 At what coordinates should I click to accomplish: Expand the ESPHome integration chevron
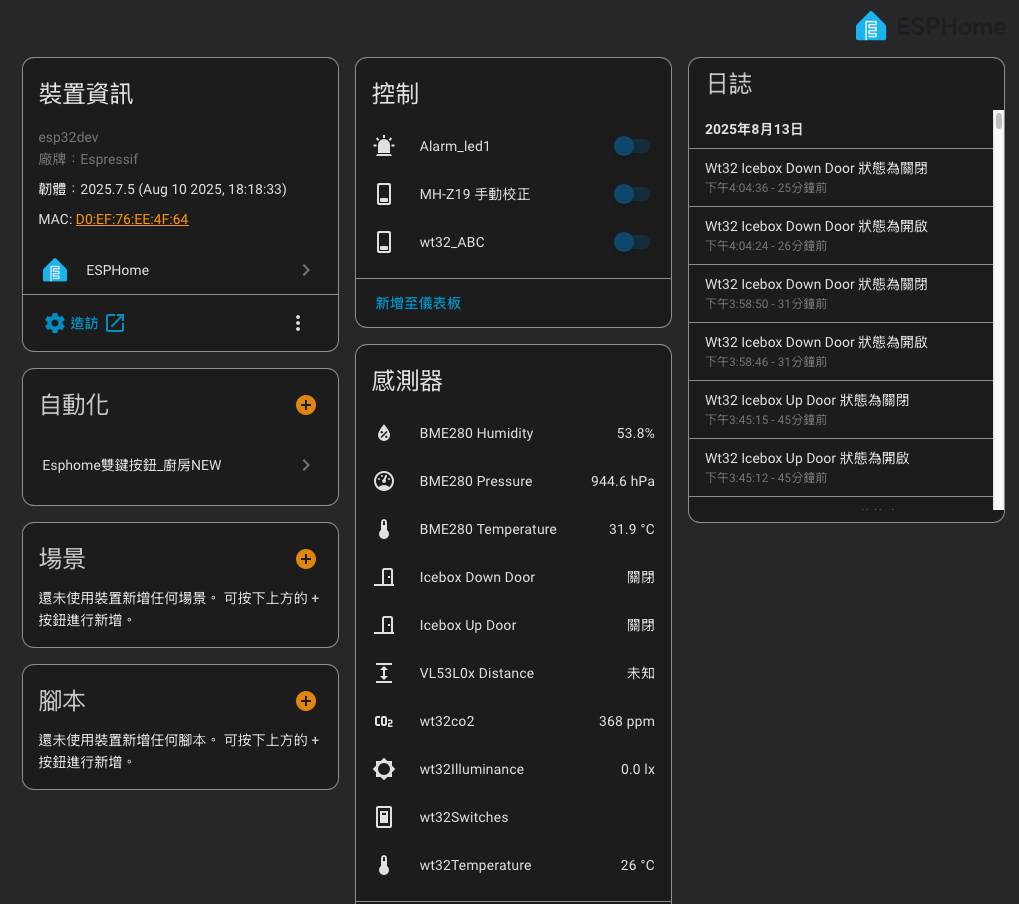pyautogui.click(x=306, y=270)
